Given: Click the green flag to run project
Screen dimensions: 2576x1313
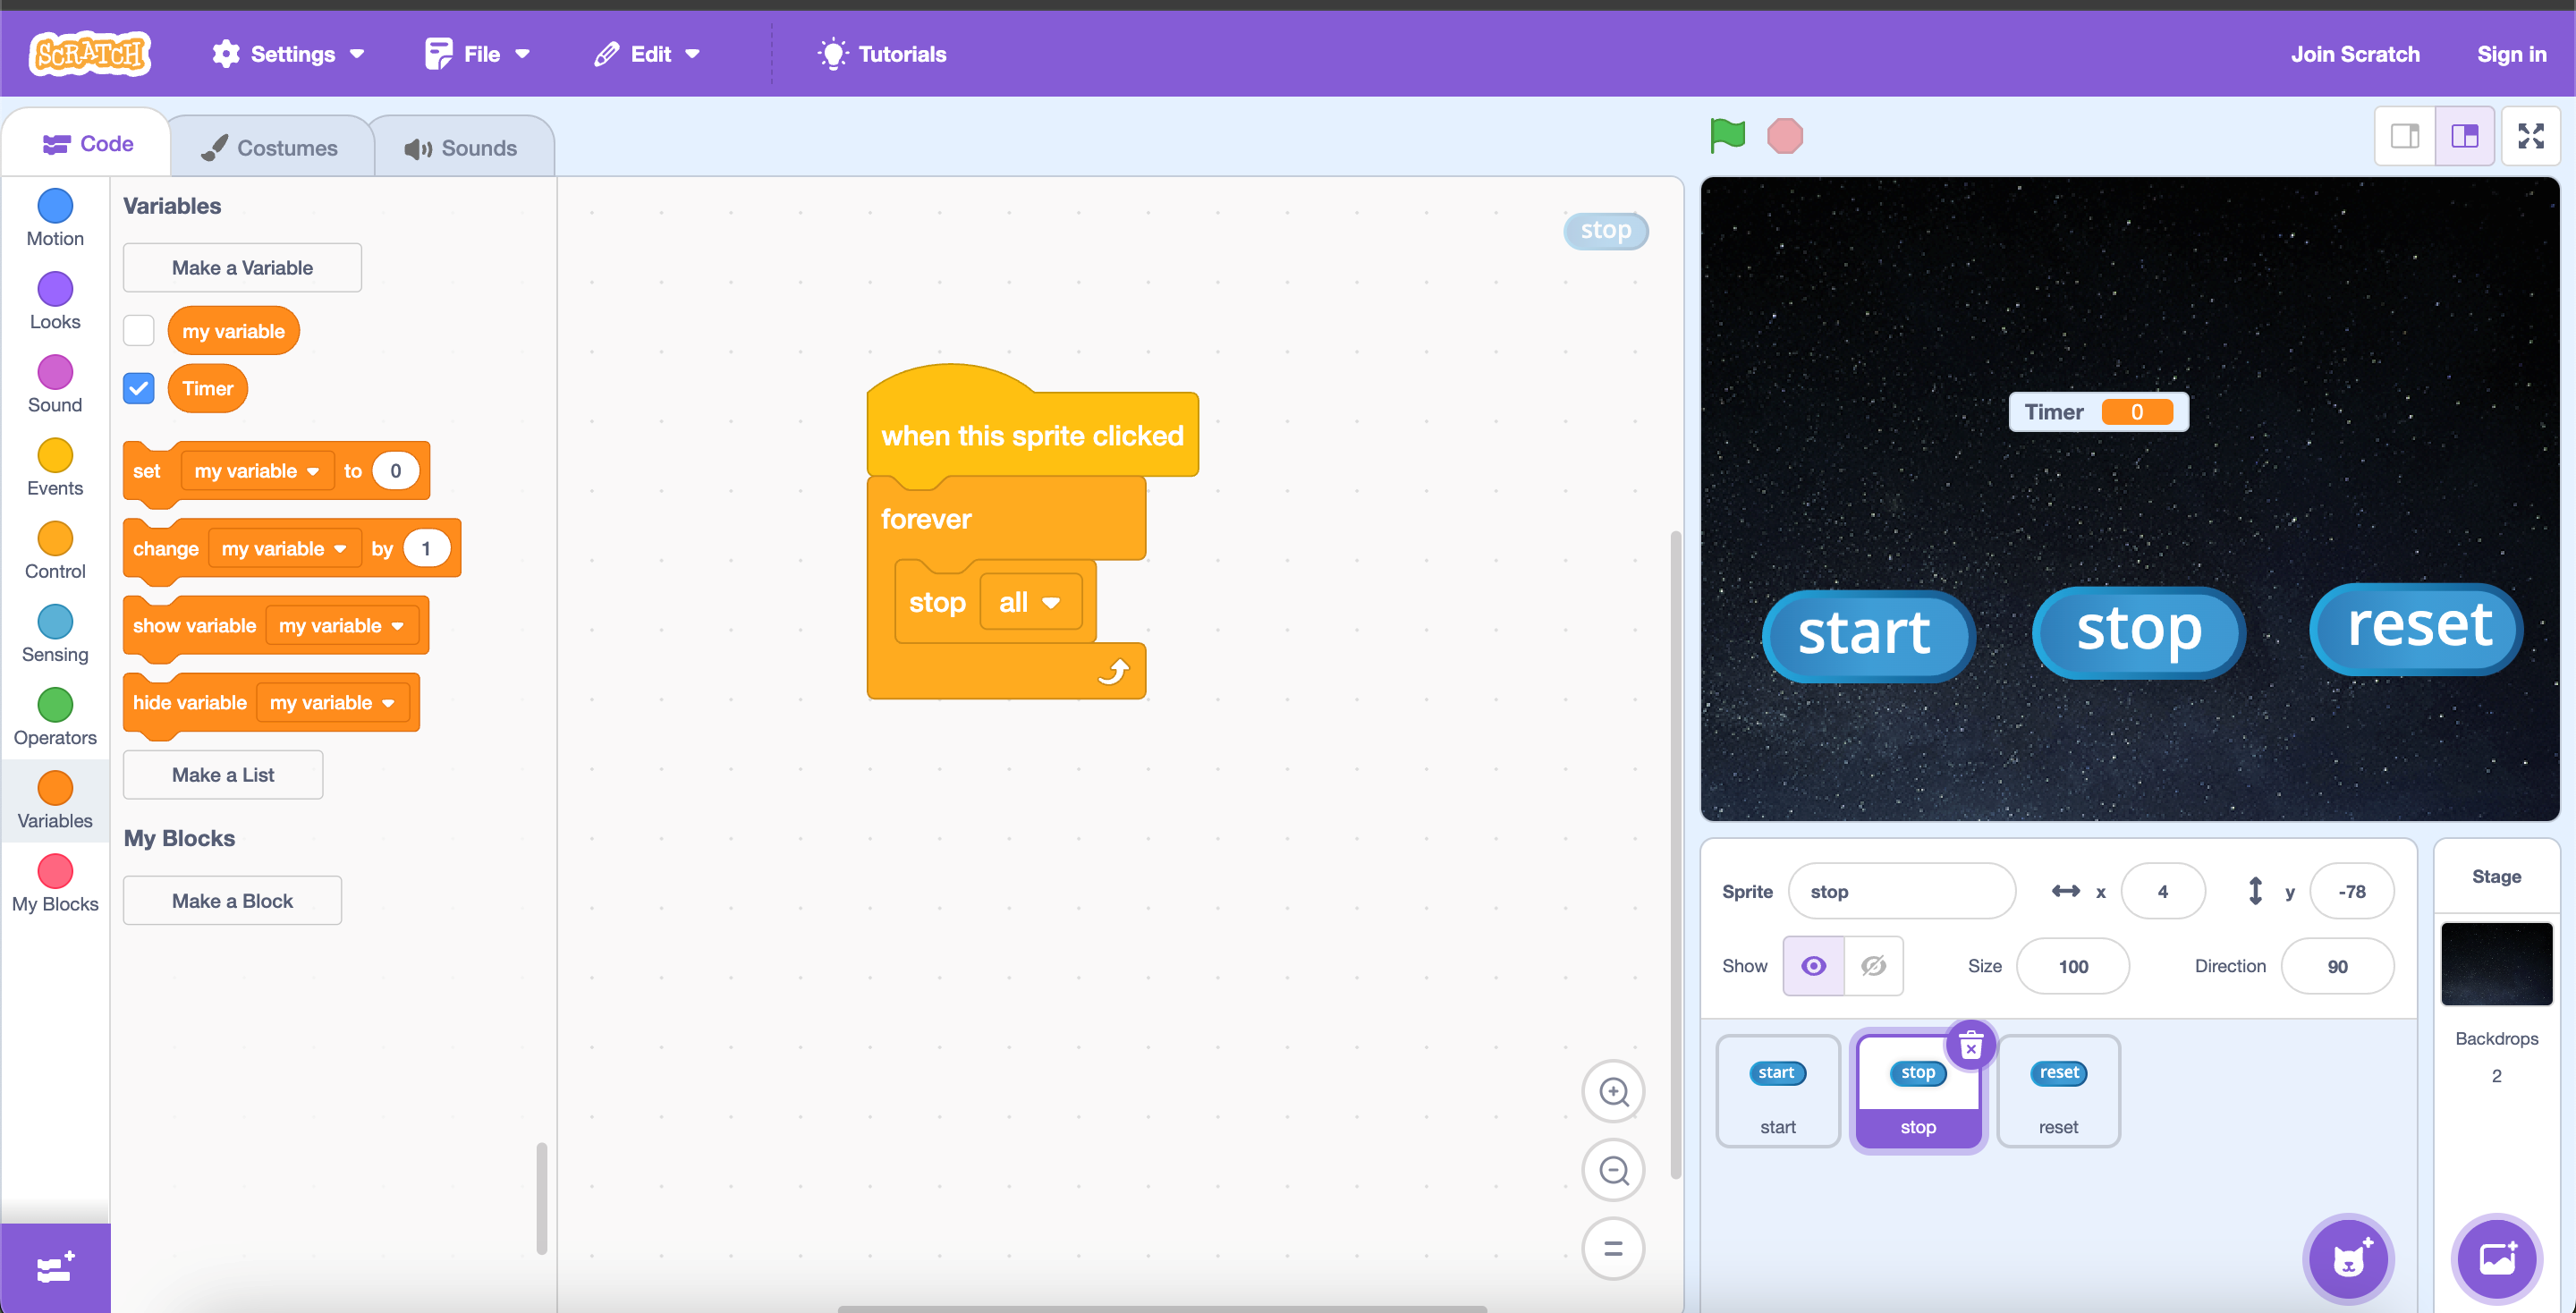Looking at the screenshot, I should [1727, 135].
